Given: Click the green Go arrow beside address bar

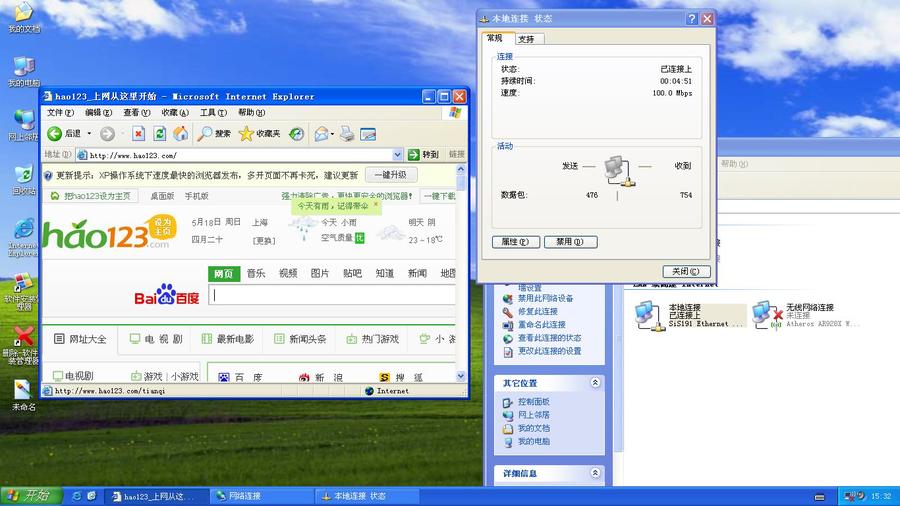Looking at the screenshot, I should coord(413,154).
